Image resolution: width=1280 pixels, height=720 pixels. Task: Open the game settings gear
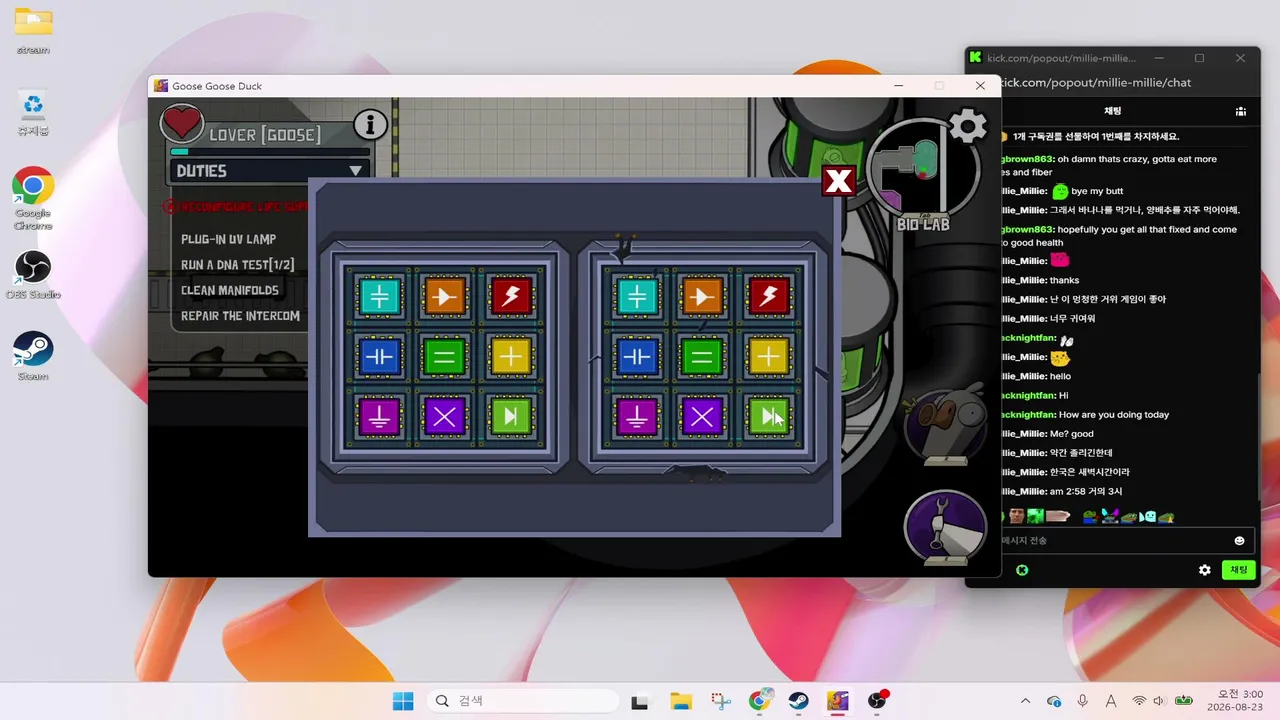tap(967, 126)
